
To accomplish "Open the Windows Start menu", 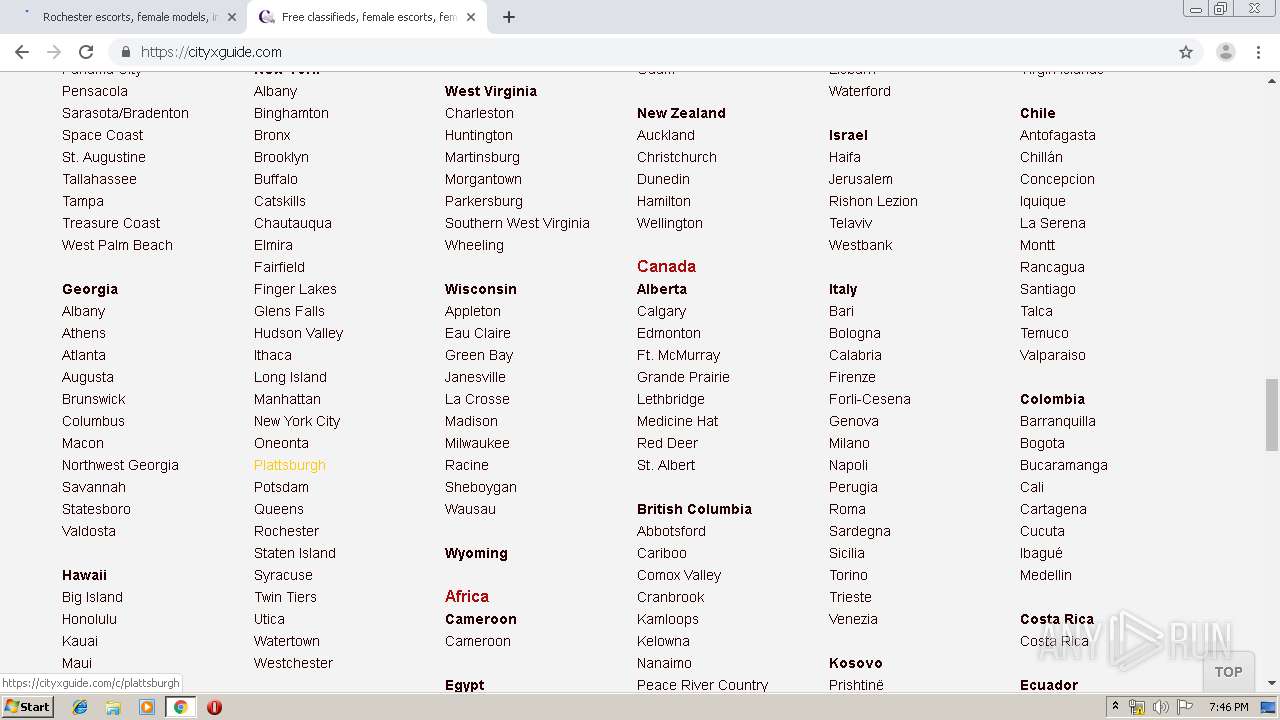I will tap(27, 707).
